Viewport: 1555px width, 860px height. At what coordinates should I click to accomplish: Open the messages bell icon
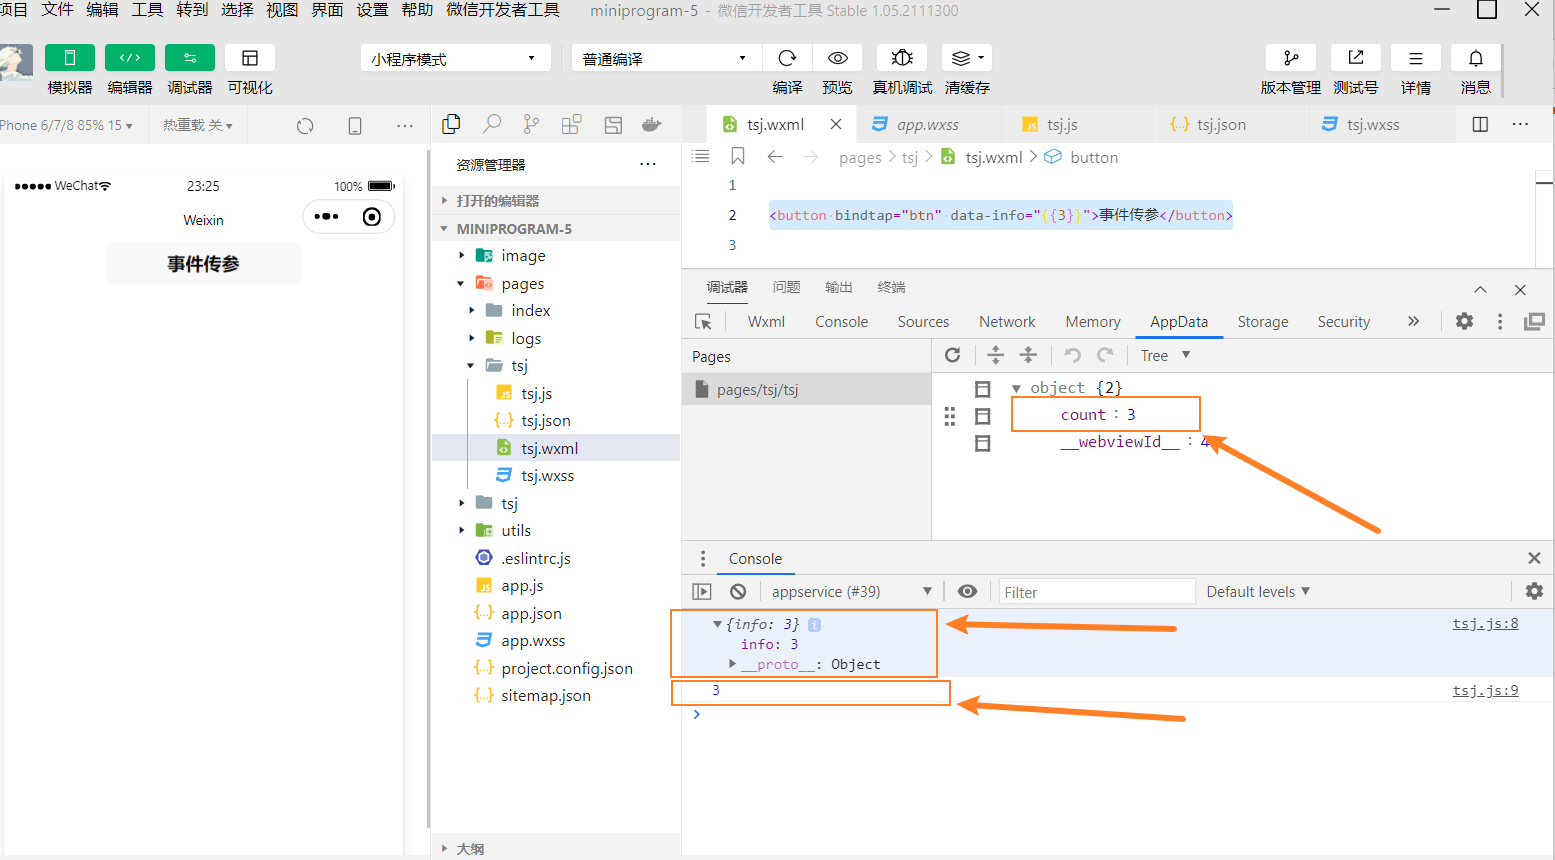(x=1476, y=58)
